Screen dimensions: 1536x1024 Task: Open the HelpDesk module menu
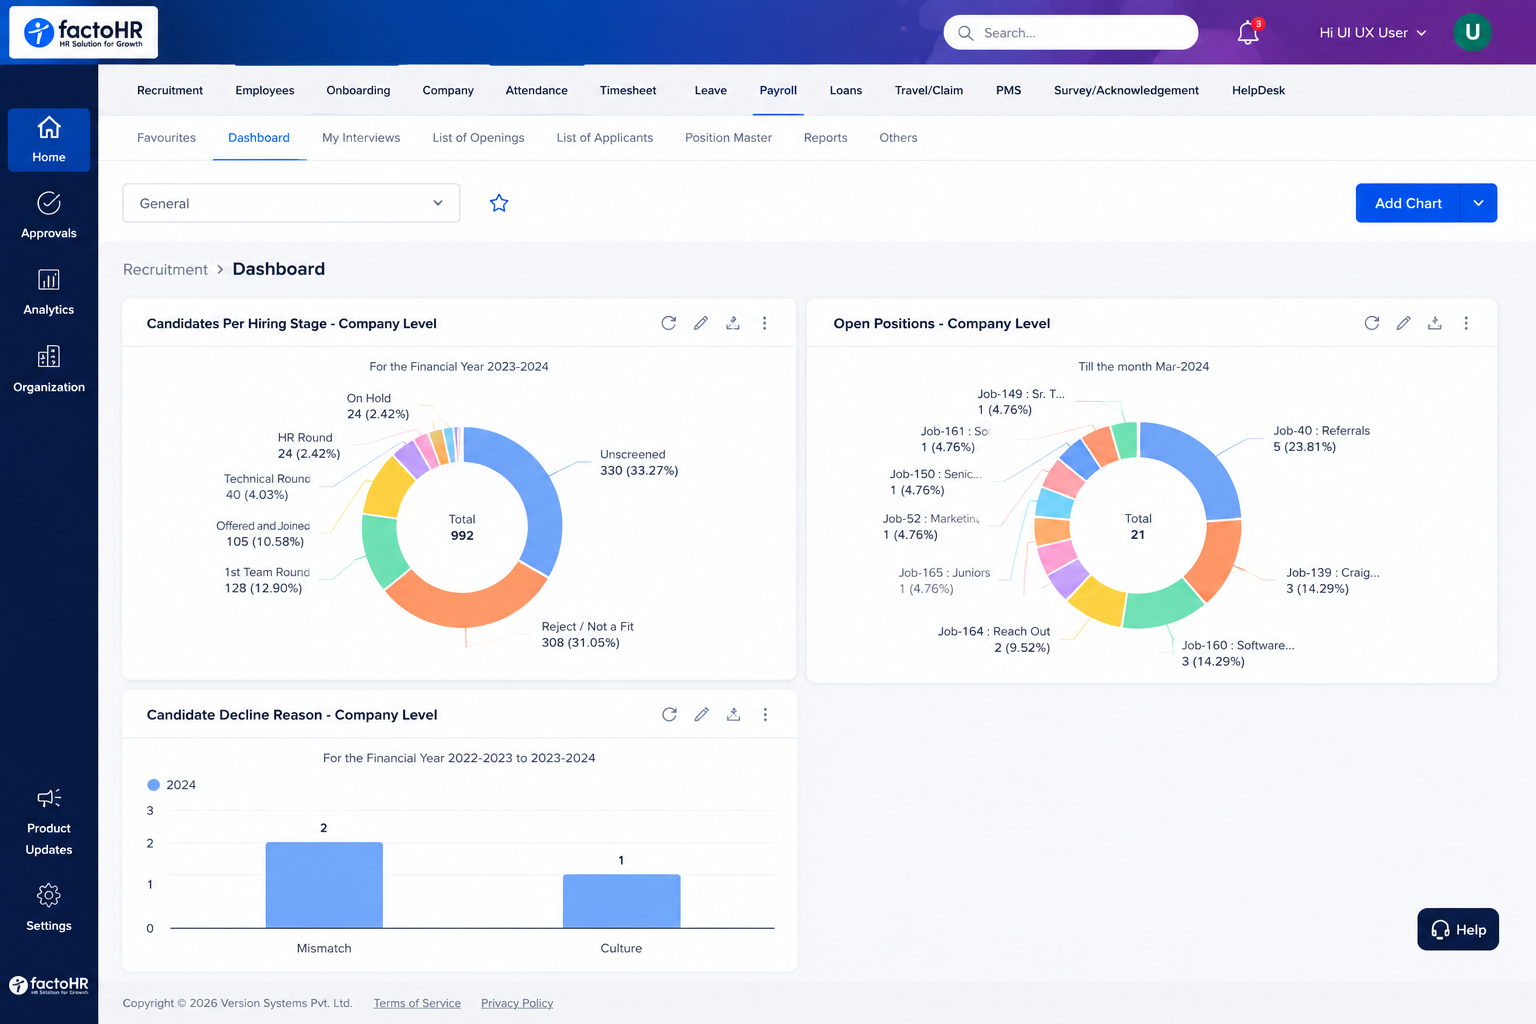pos(1258,90)
